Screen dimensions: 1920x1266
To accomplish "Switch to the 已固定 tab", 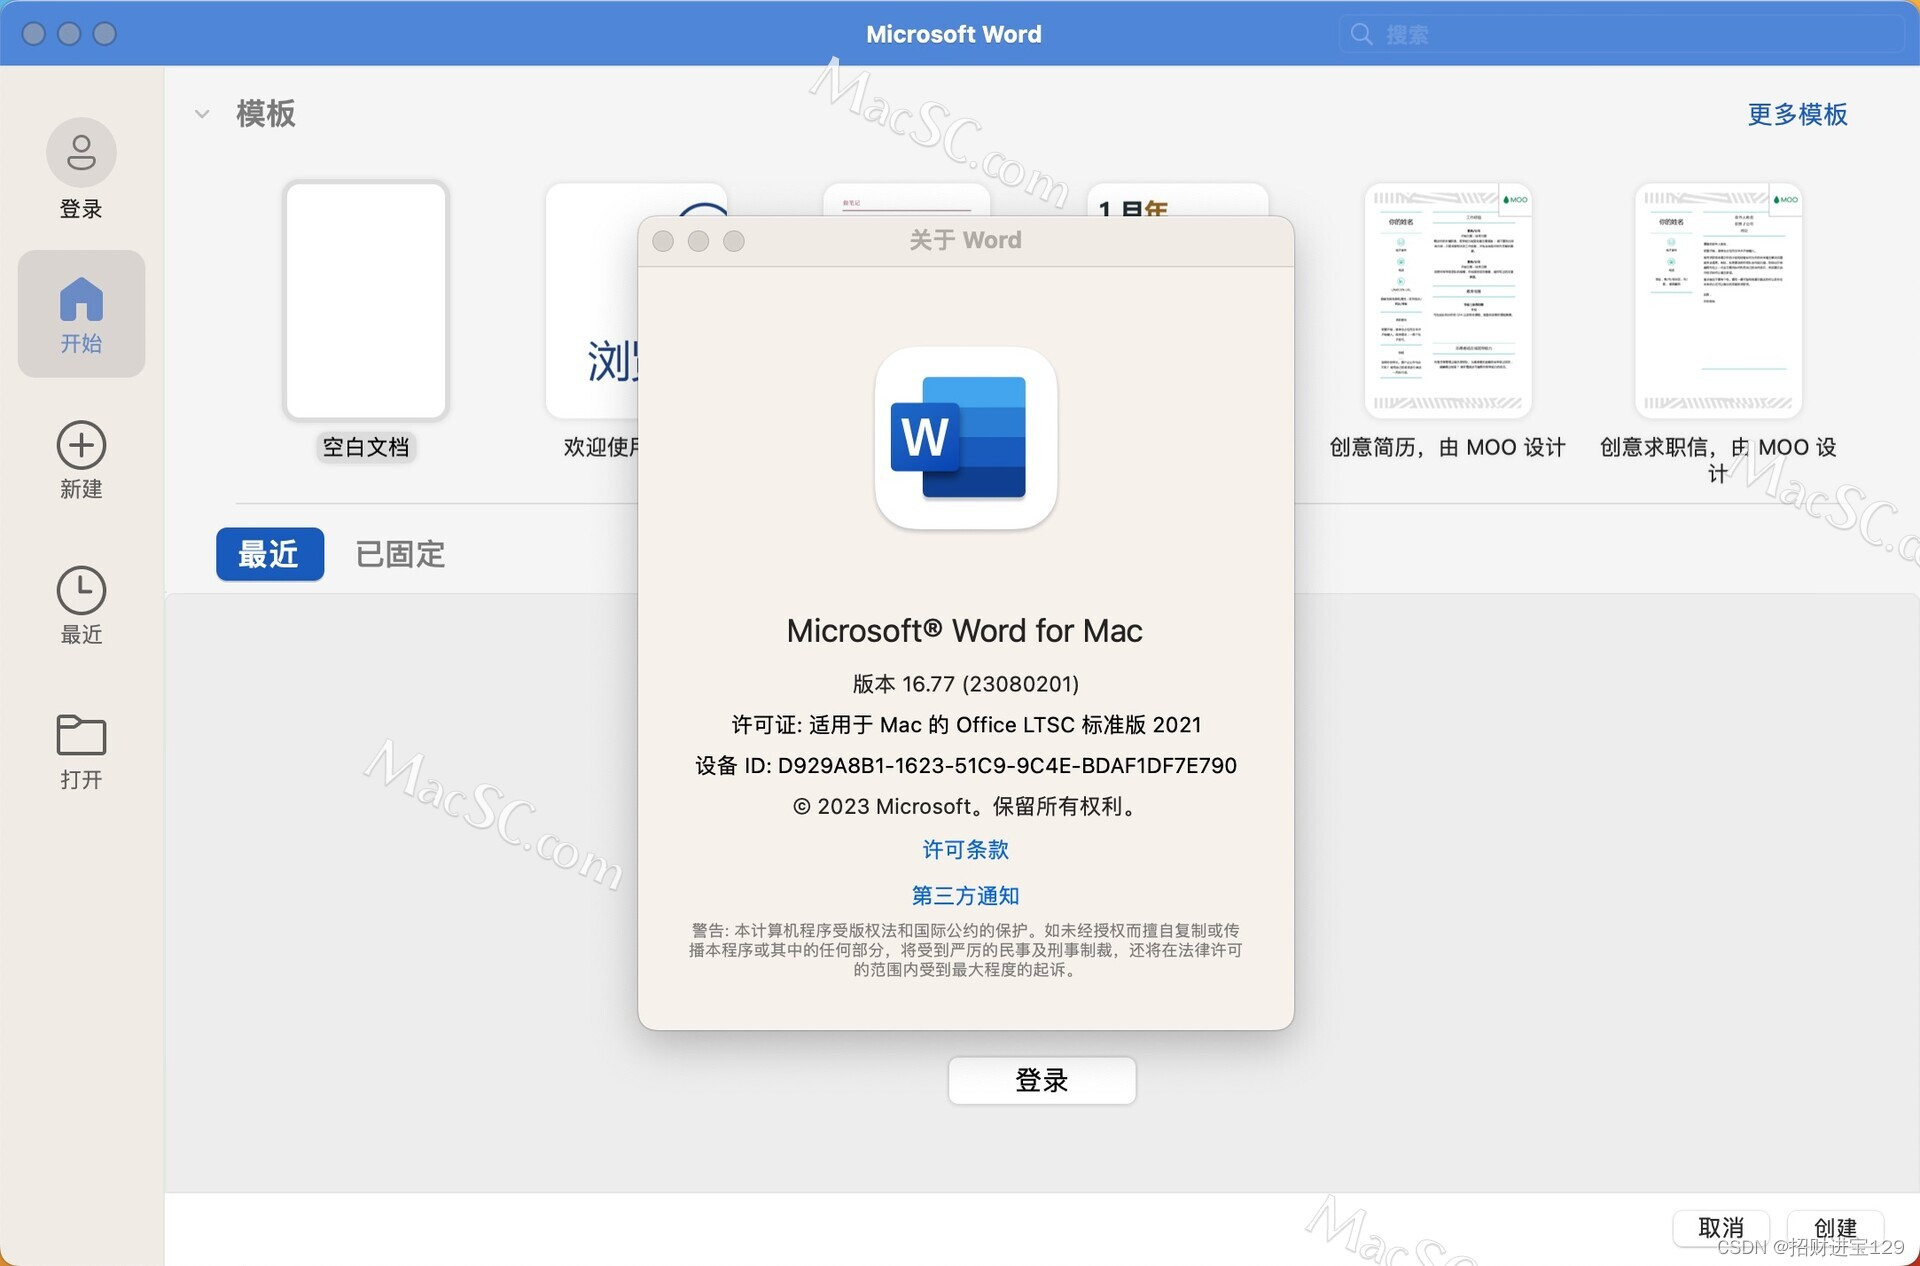I will click(400, 554).
